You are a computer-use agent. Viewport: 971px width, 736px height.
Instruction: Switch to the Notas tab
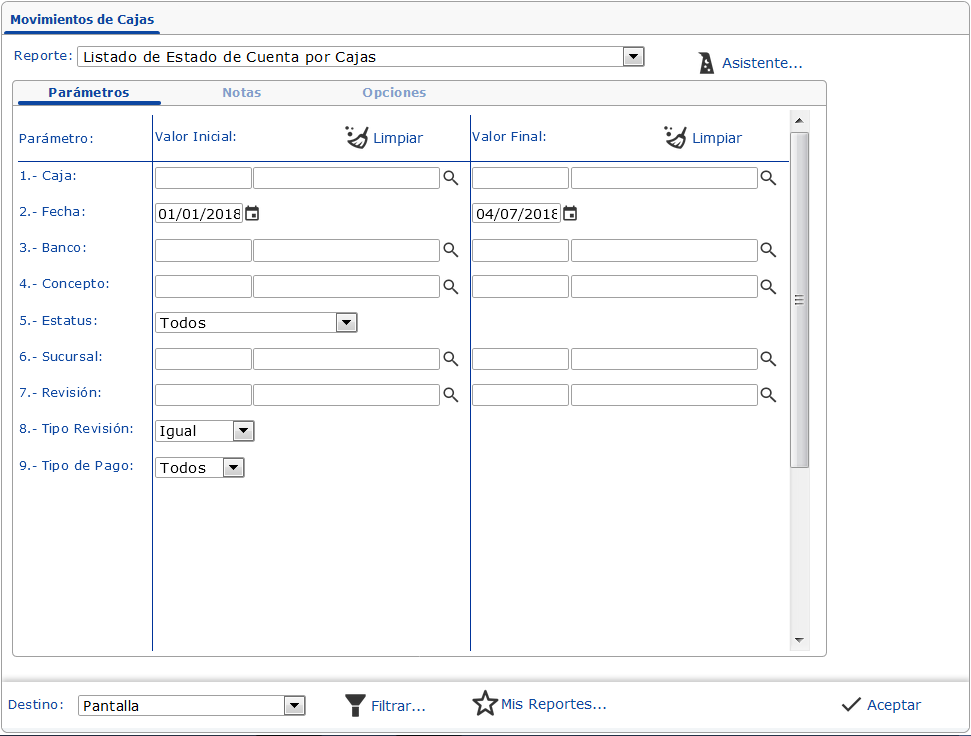pyautogui.click(x=242, y=92)
